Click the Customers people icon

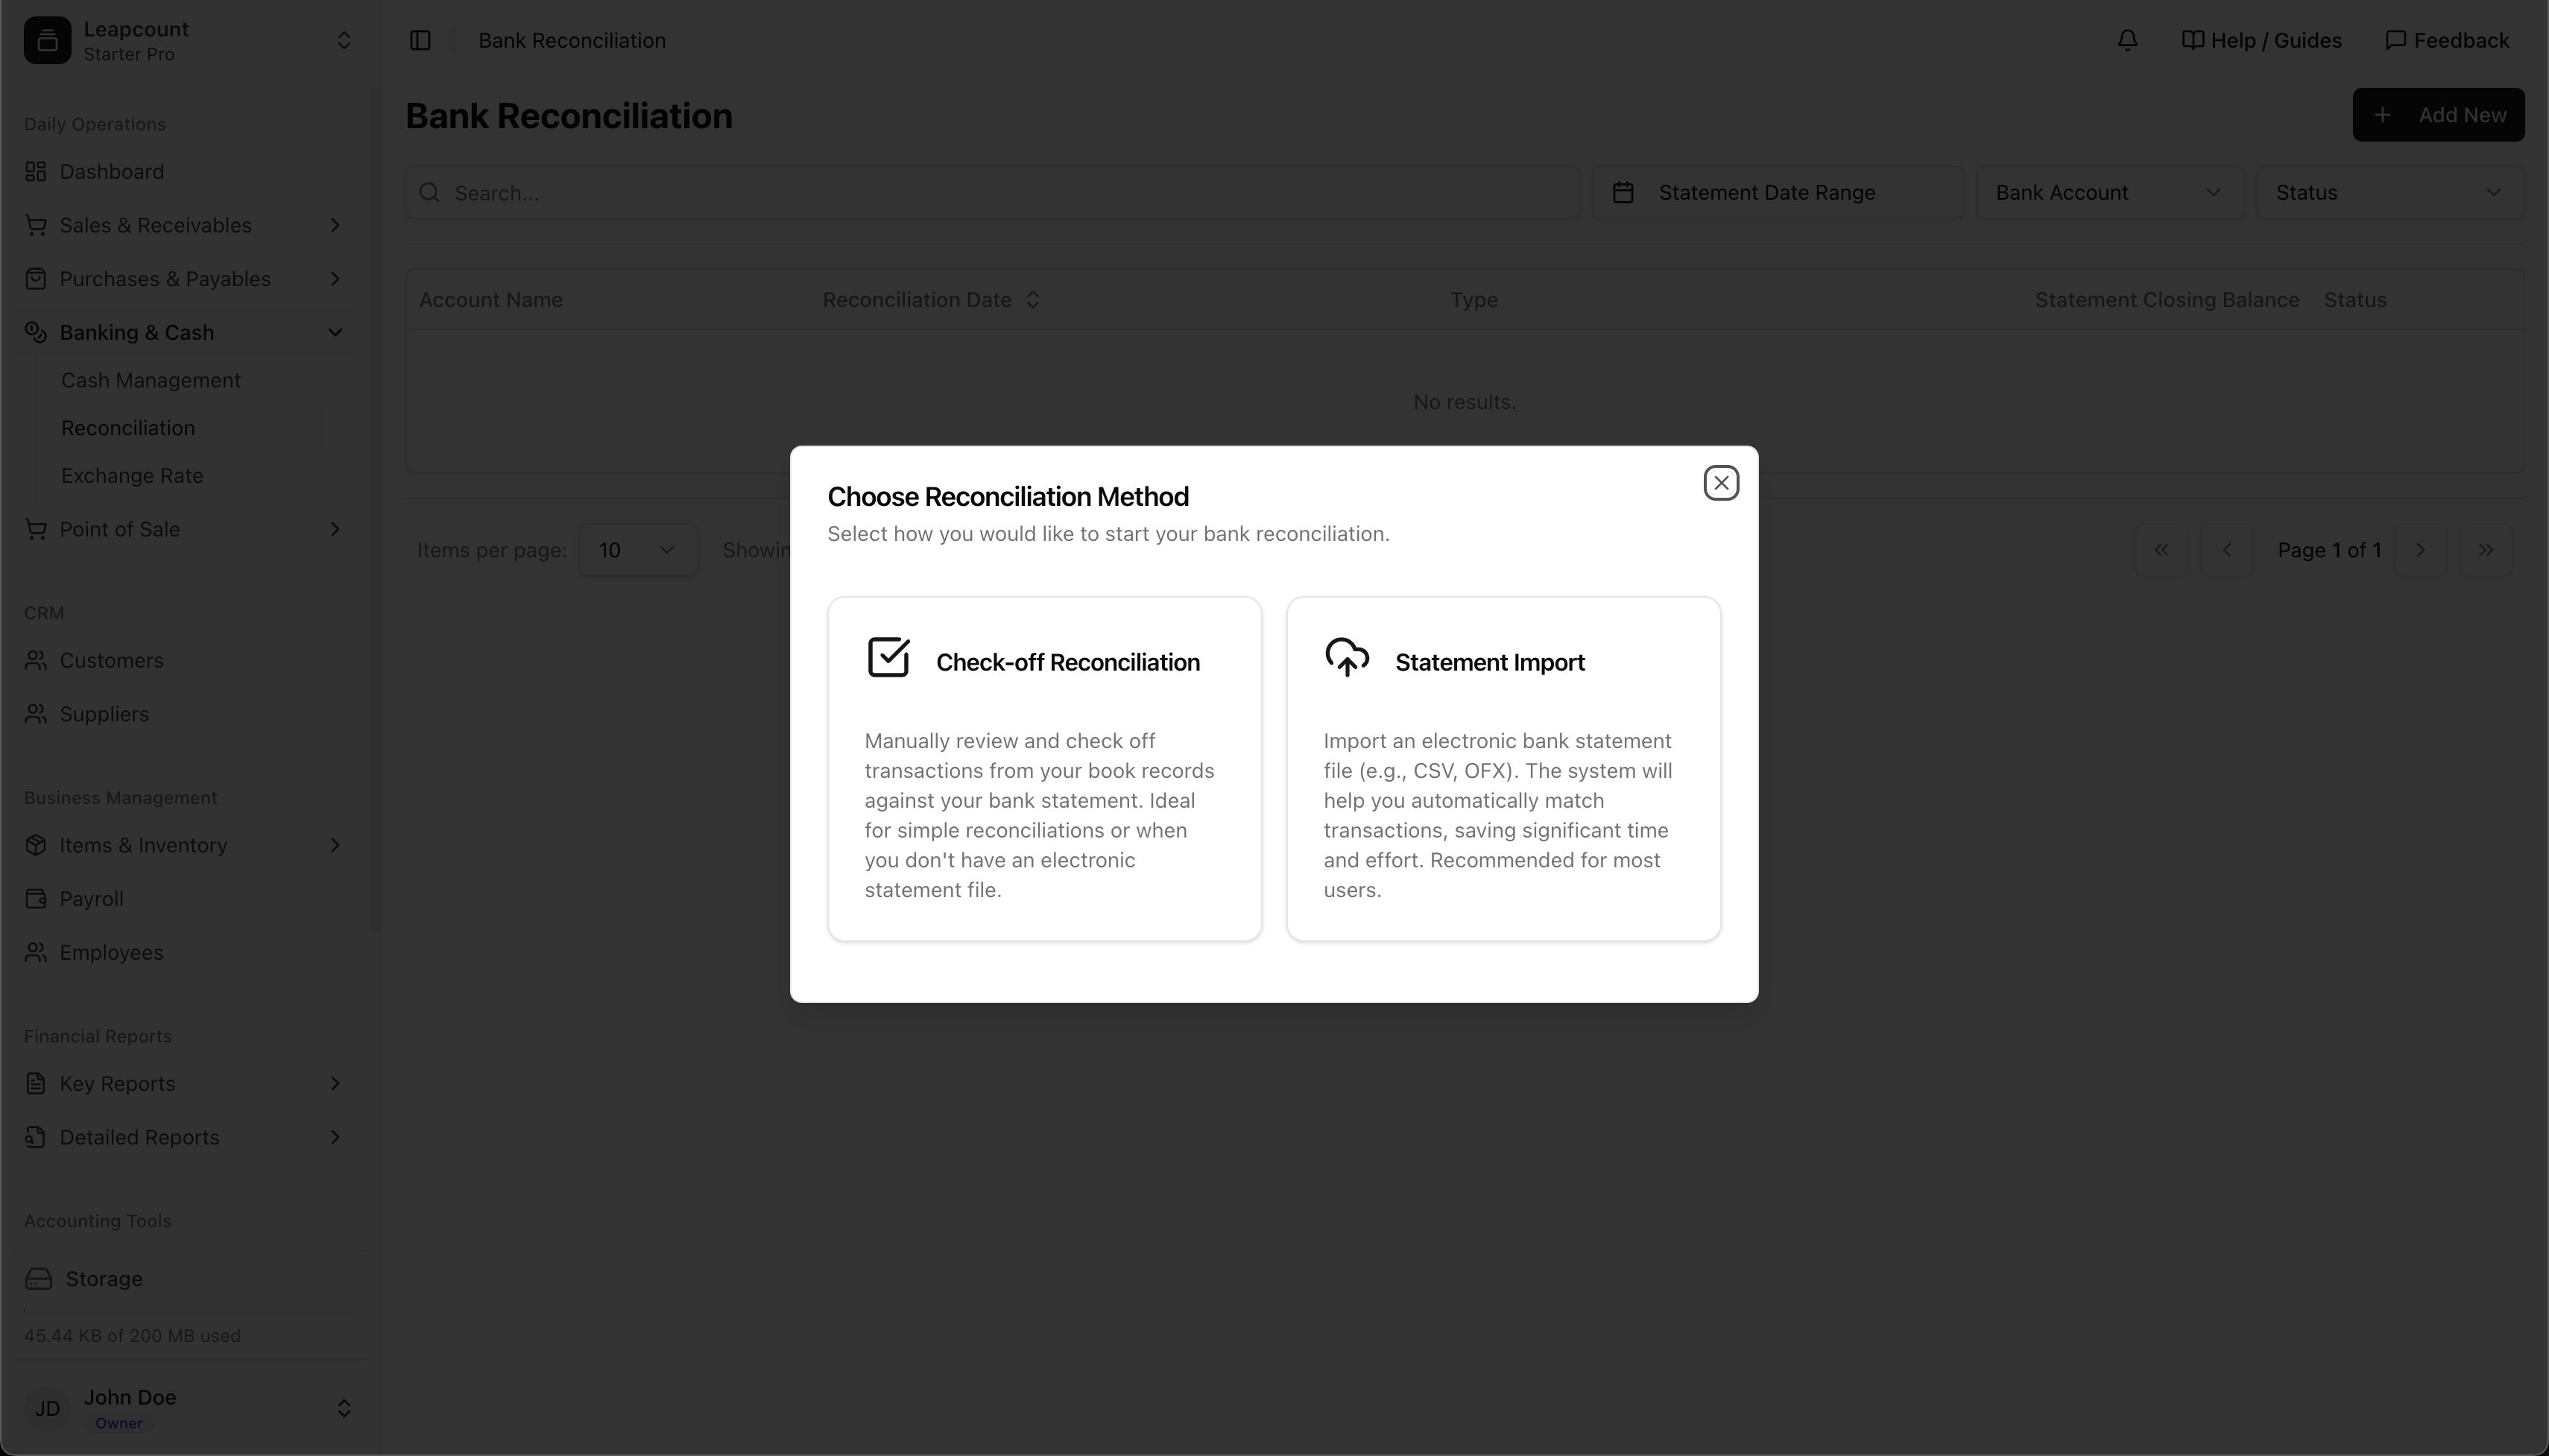pyautogui.click(x=36, y=661)
